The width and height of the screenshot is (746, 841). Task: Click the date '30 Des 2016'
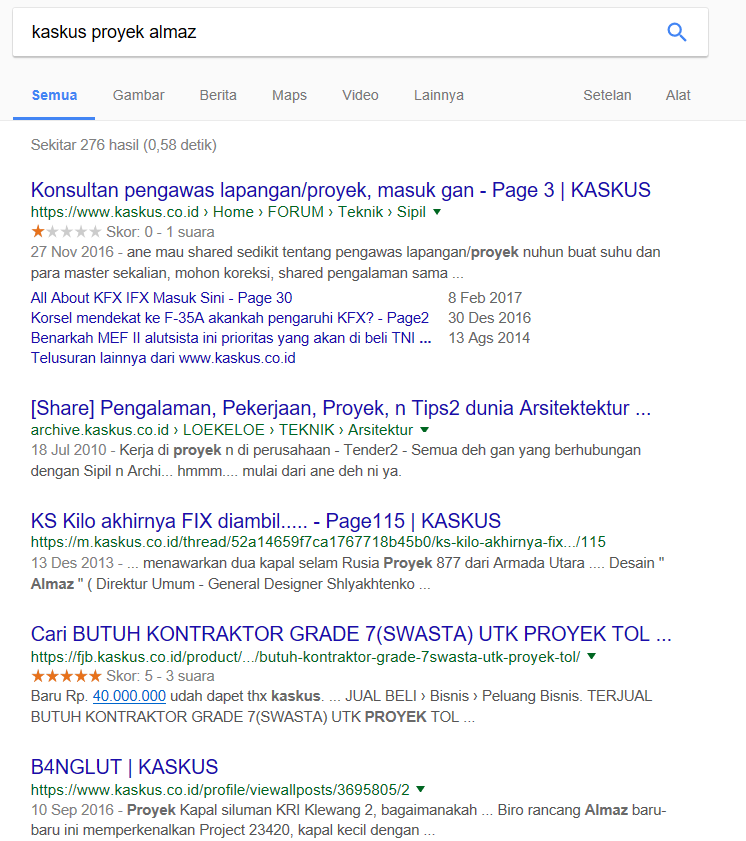[489, 318]
